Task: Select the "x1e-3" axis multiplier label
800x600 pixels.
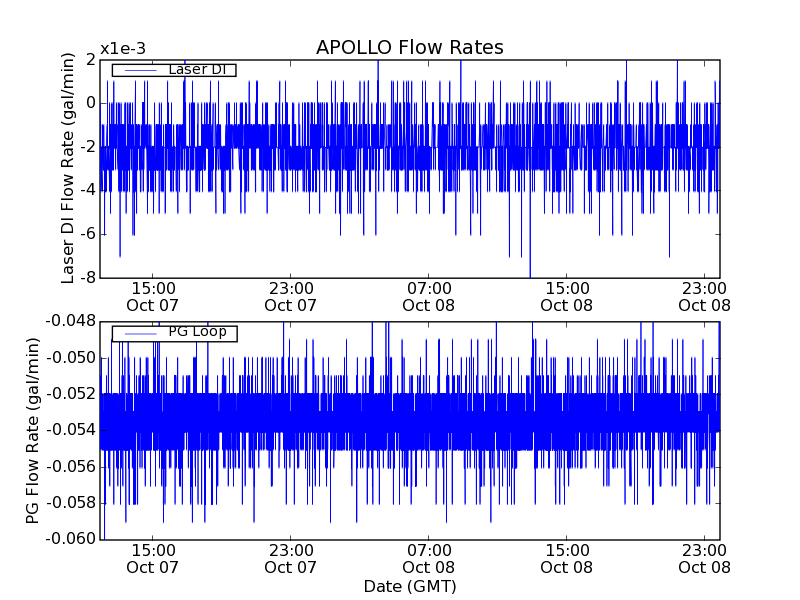Action: [x=123, y=48]
